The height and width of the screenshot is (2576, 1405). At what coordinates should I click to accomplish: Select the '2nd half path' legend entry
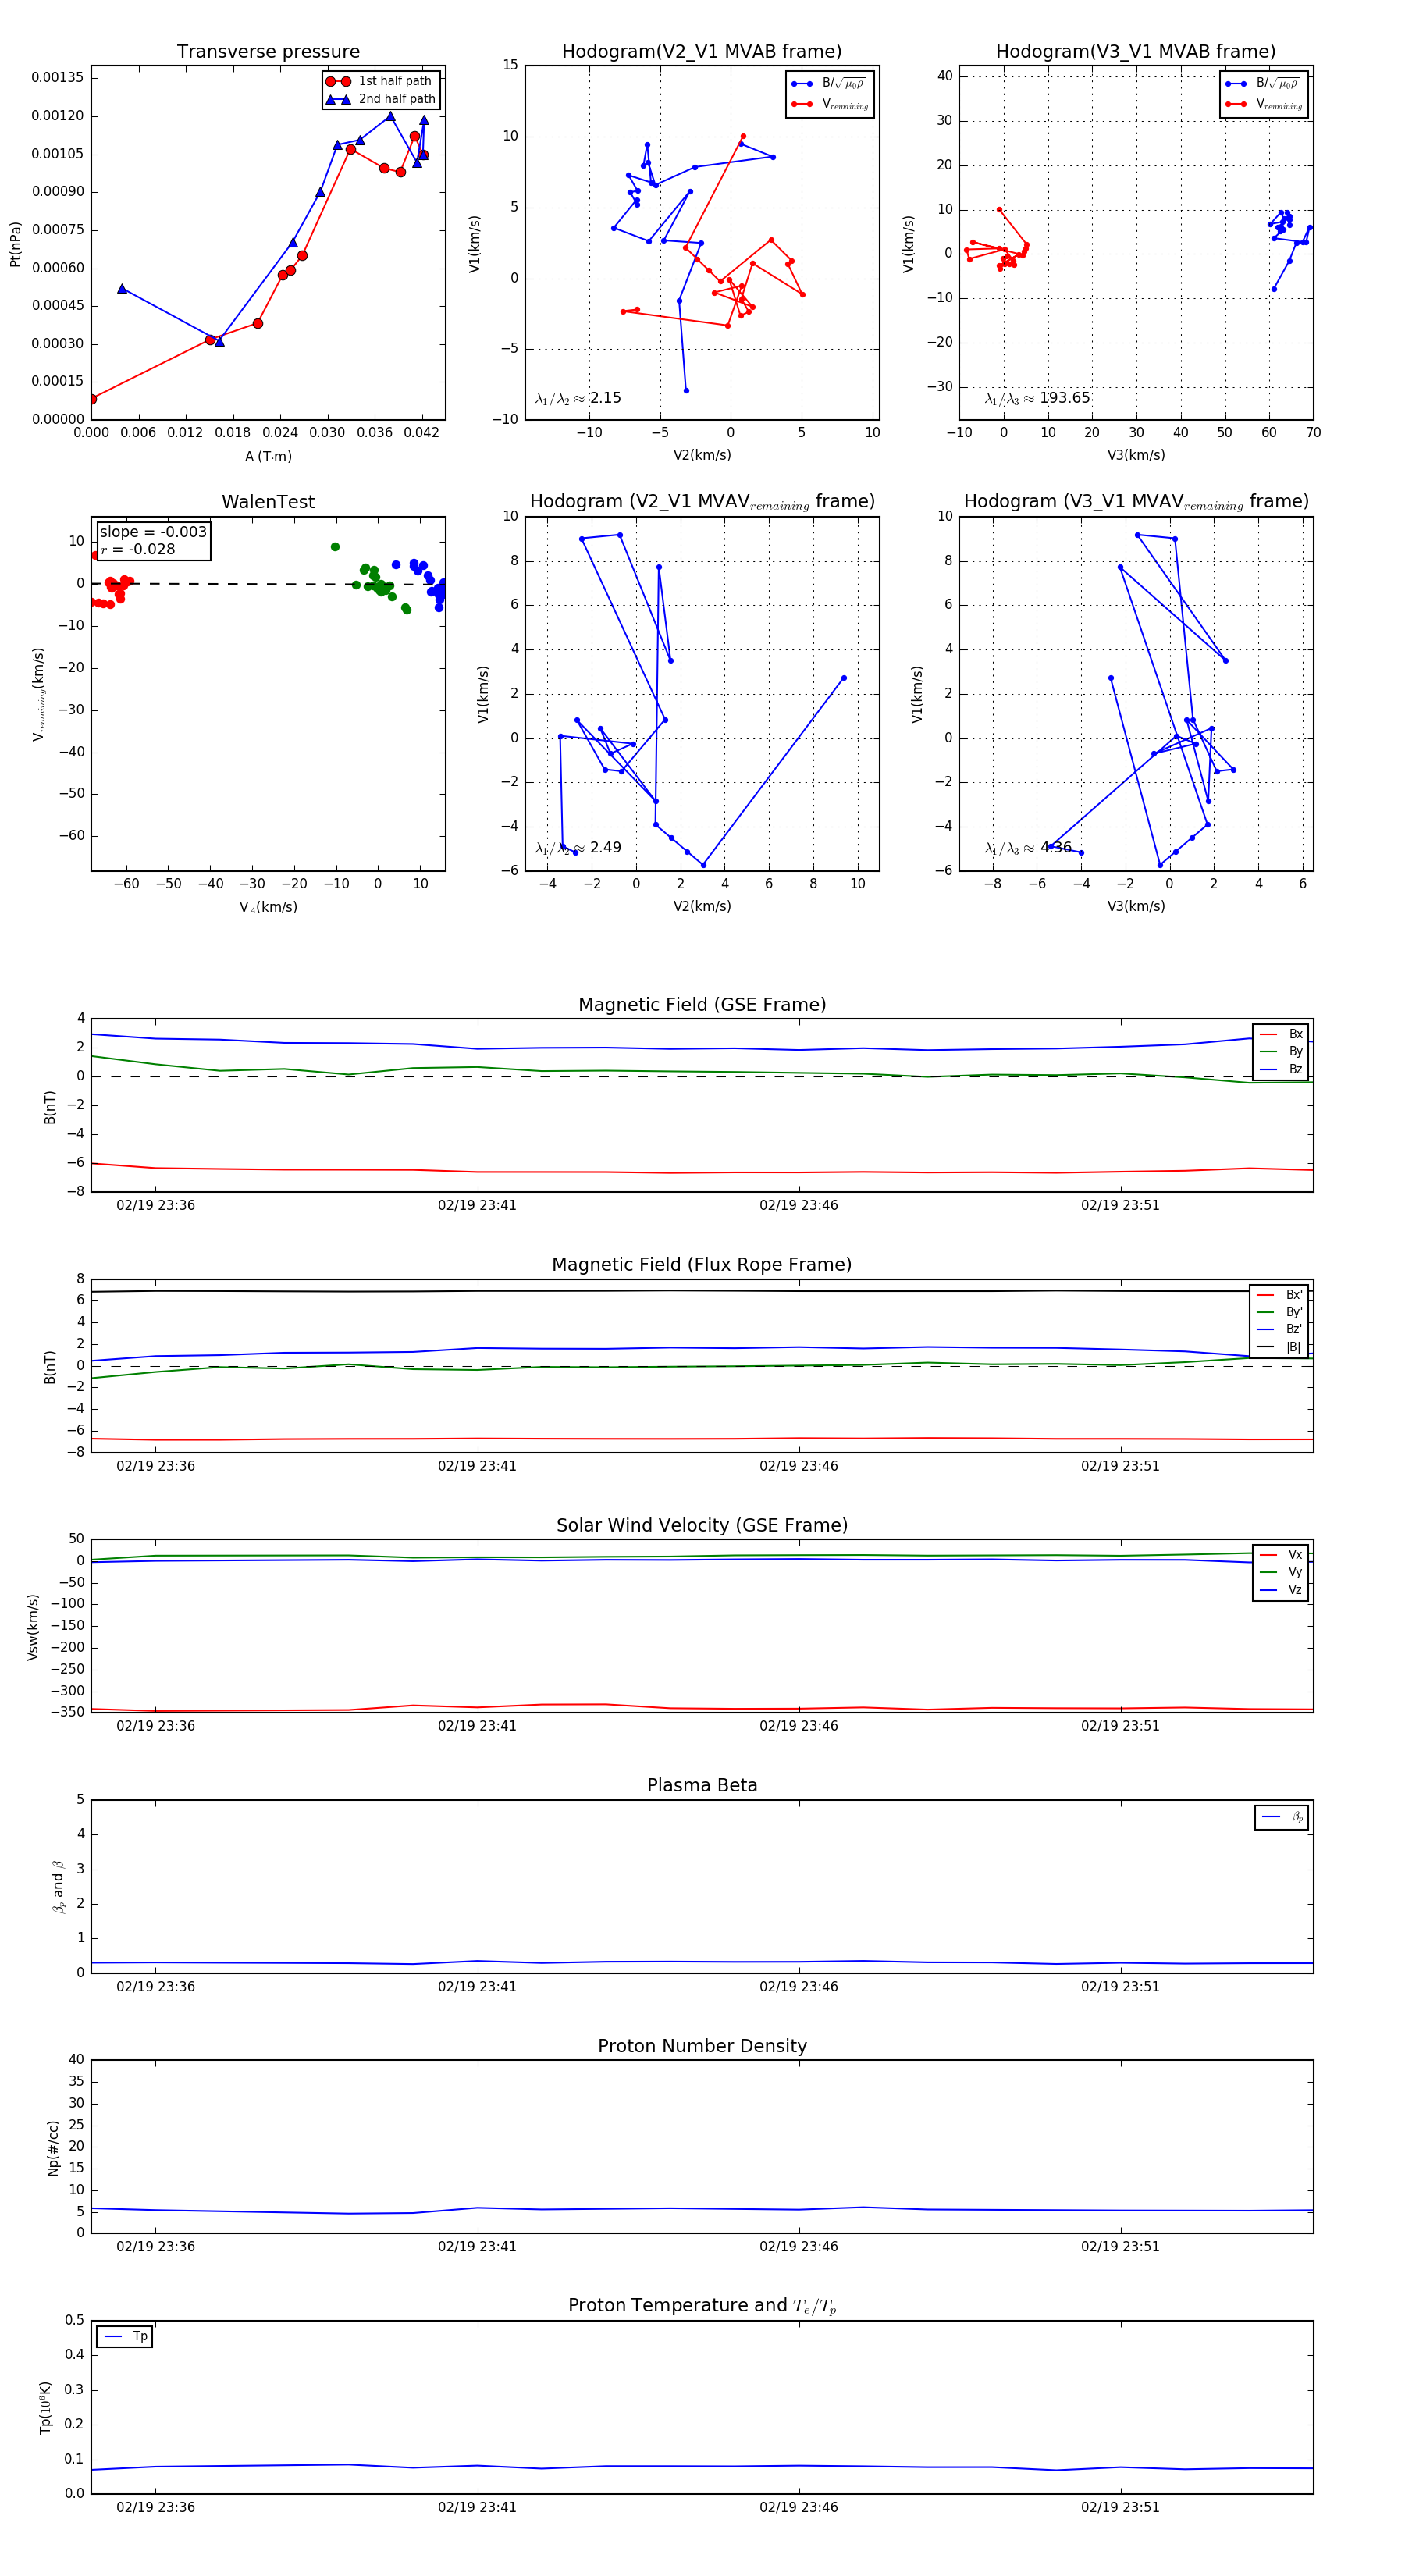pos(381,99)
